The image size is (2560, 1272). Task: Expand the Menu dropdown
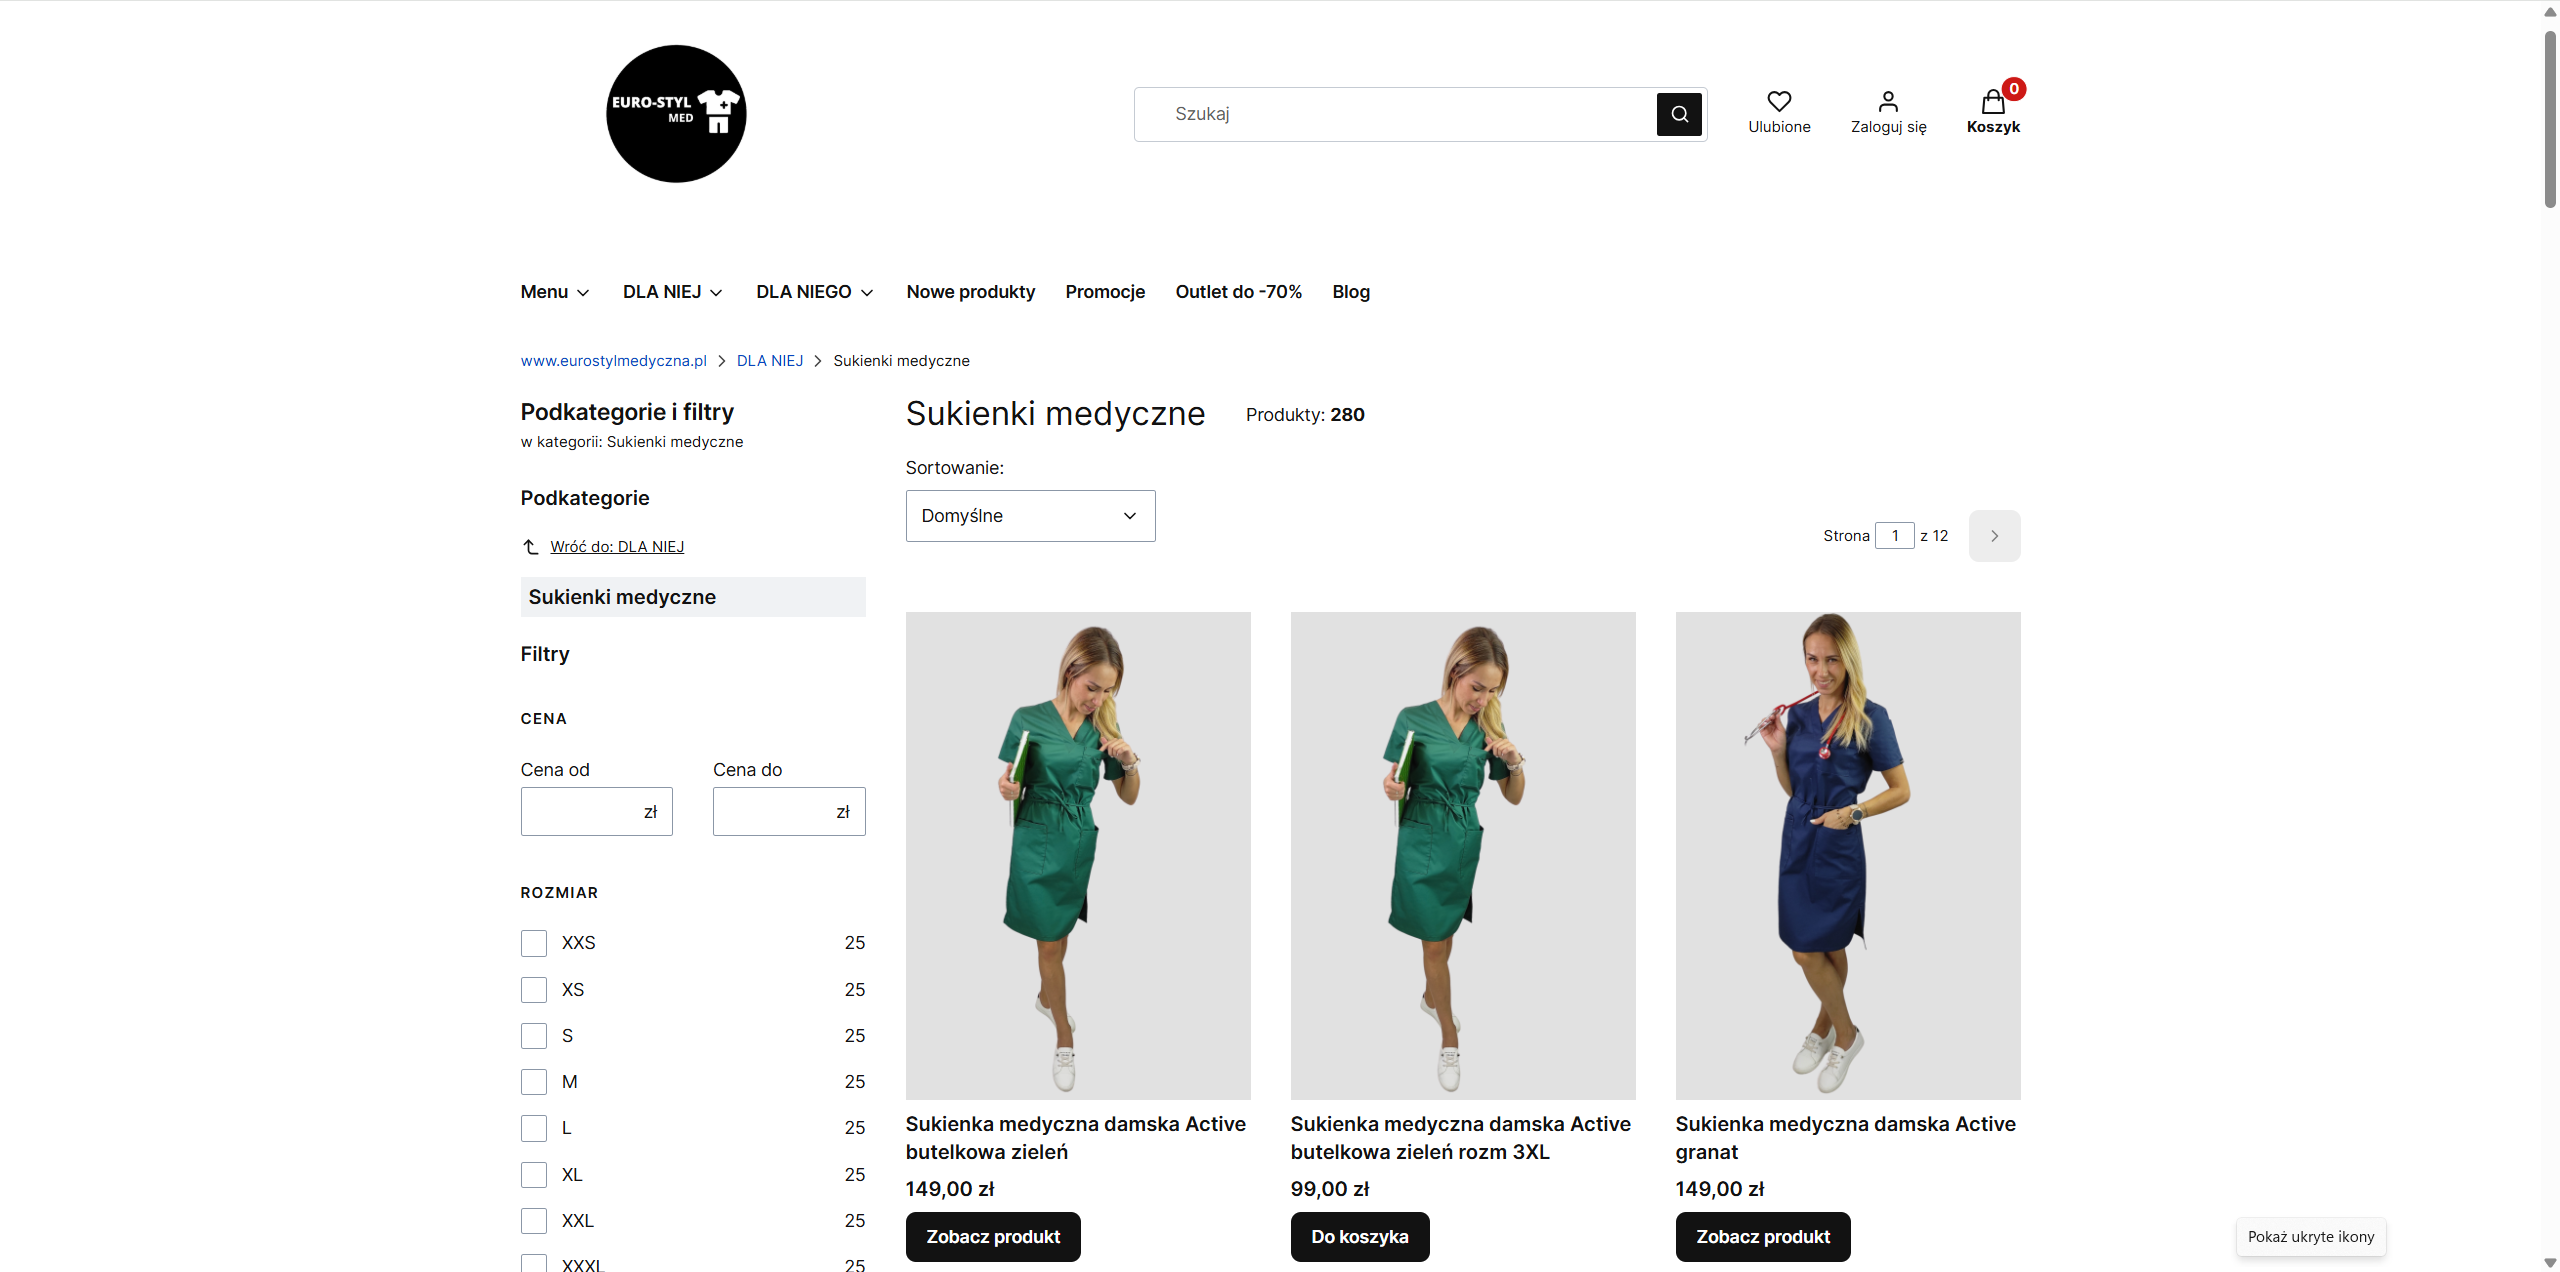(x=554, y=292)
